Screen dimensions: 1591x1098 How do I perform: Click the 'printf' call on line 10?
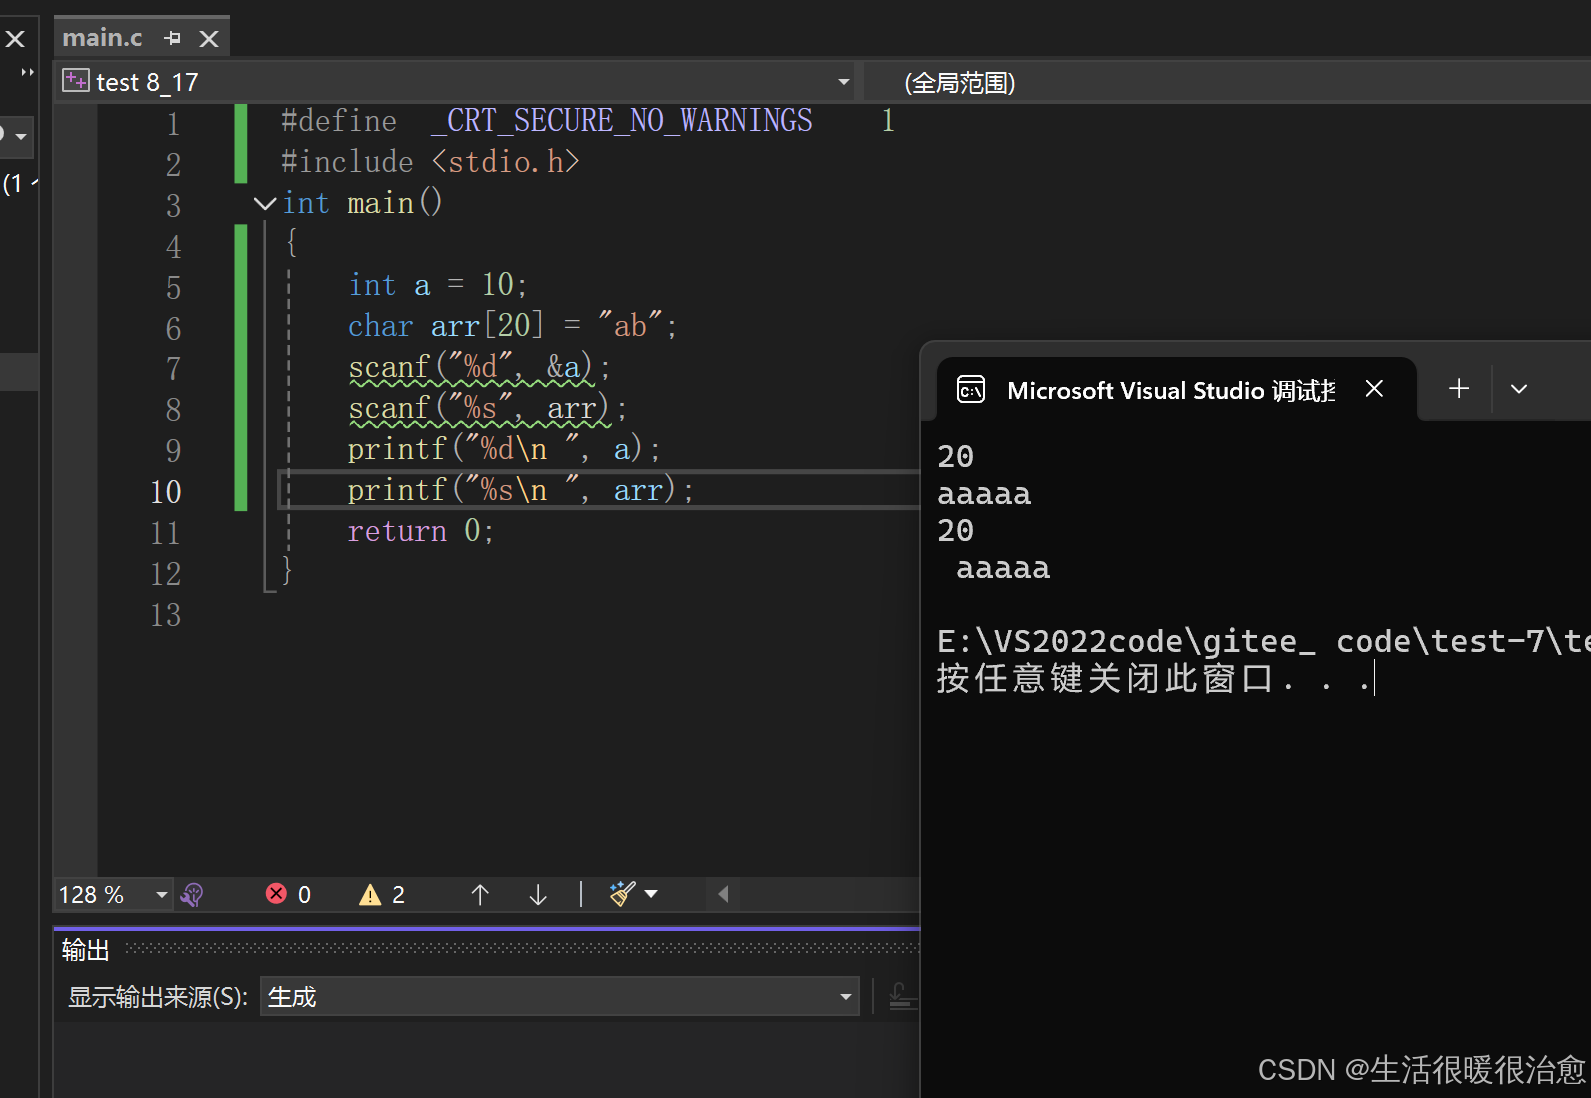pyautogui.click(x=397, y=490)
